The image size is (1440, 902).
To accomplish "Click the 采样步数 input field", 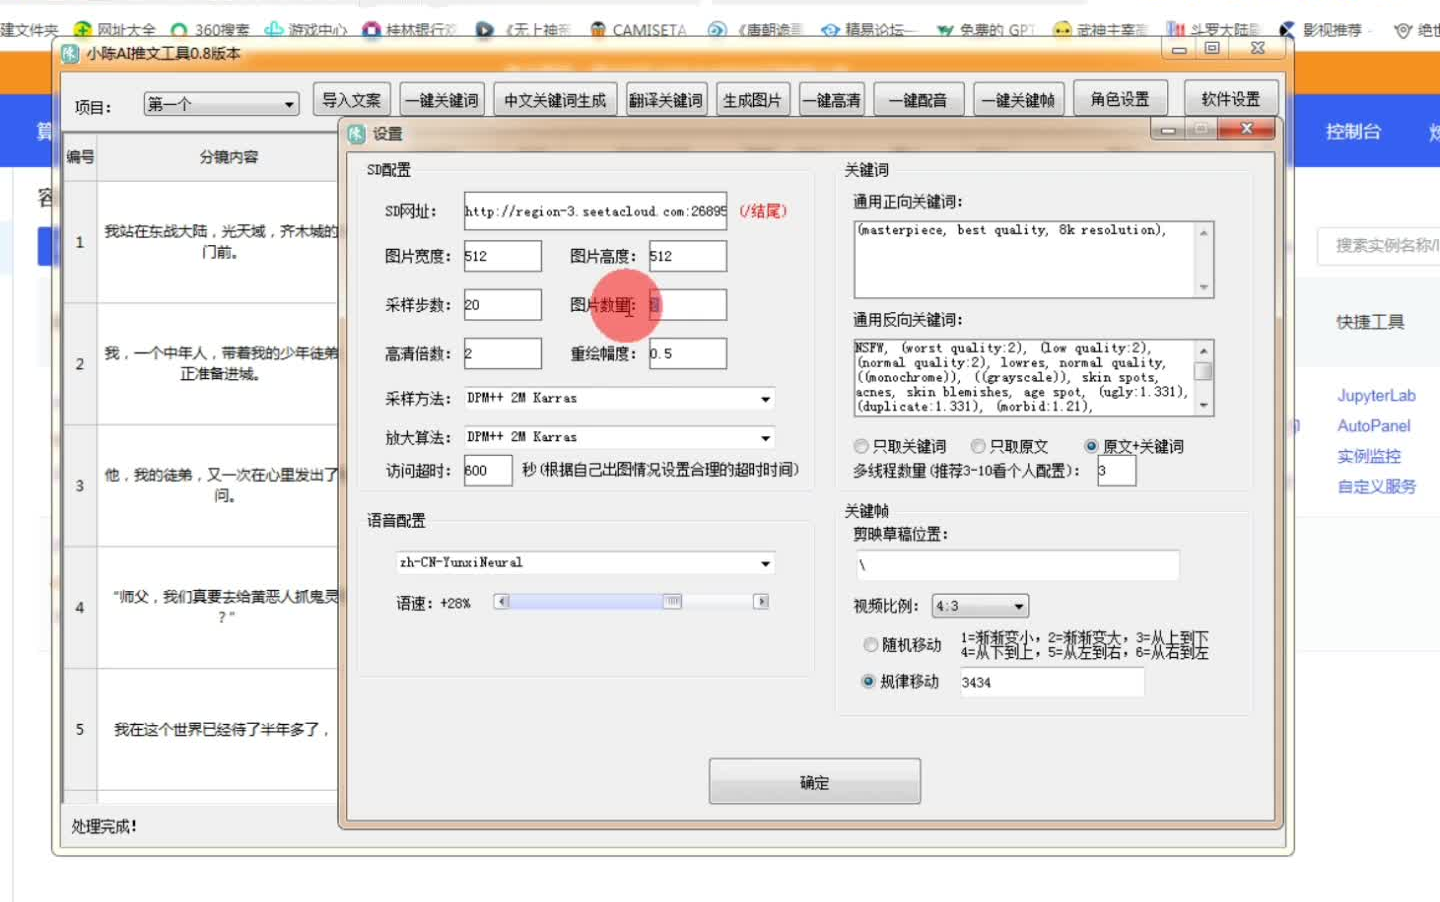I will tap(502, 305).
